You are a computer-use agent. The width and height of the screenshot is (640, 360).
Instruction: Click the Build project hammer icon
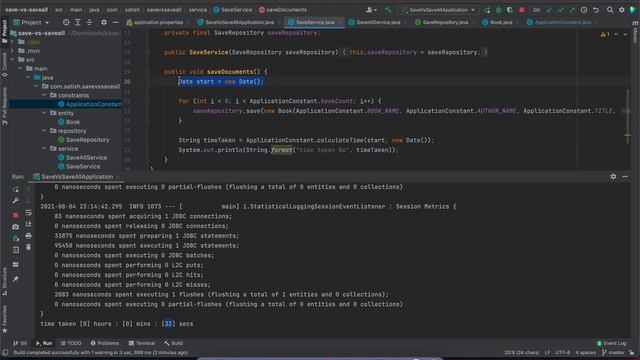(388, 10)
